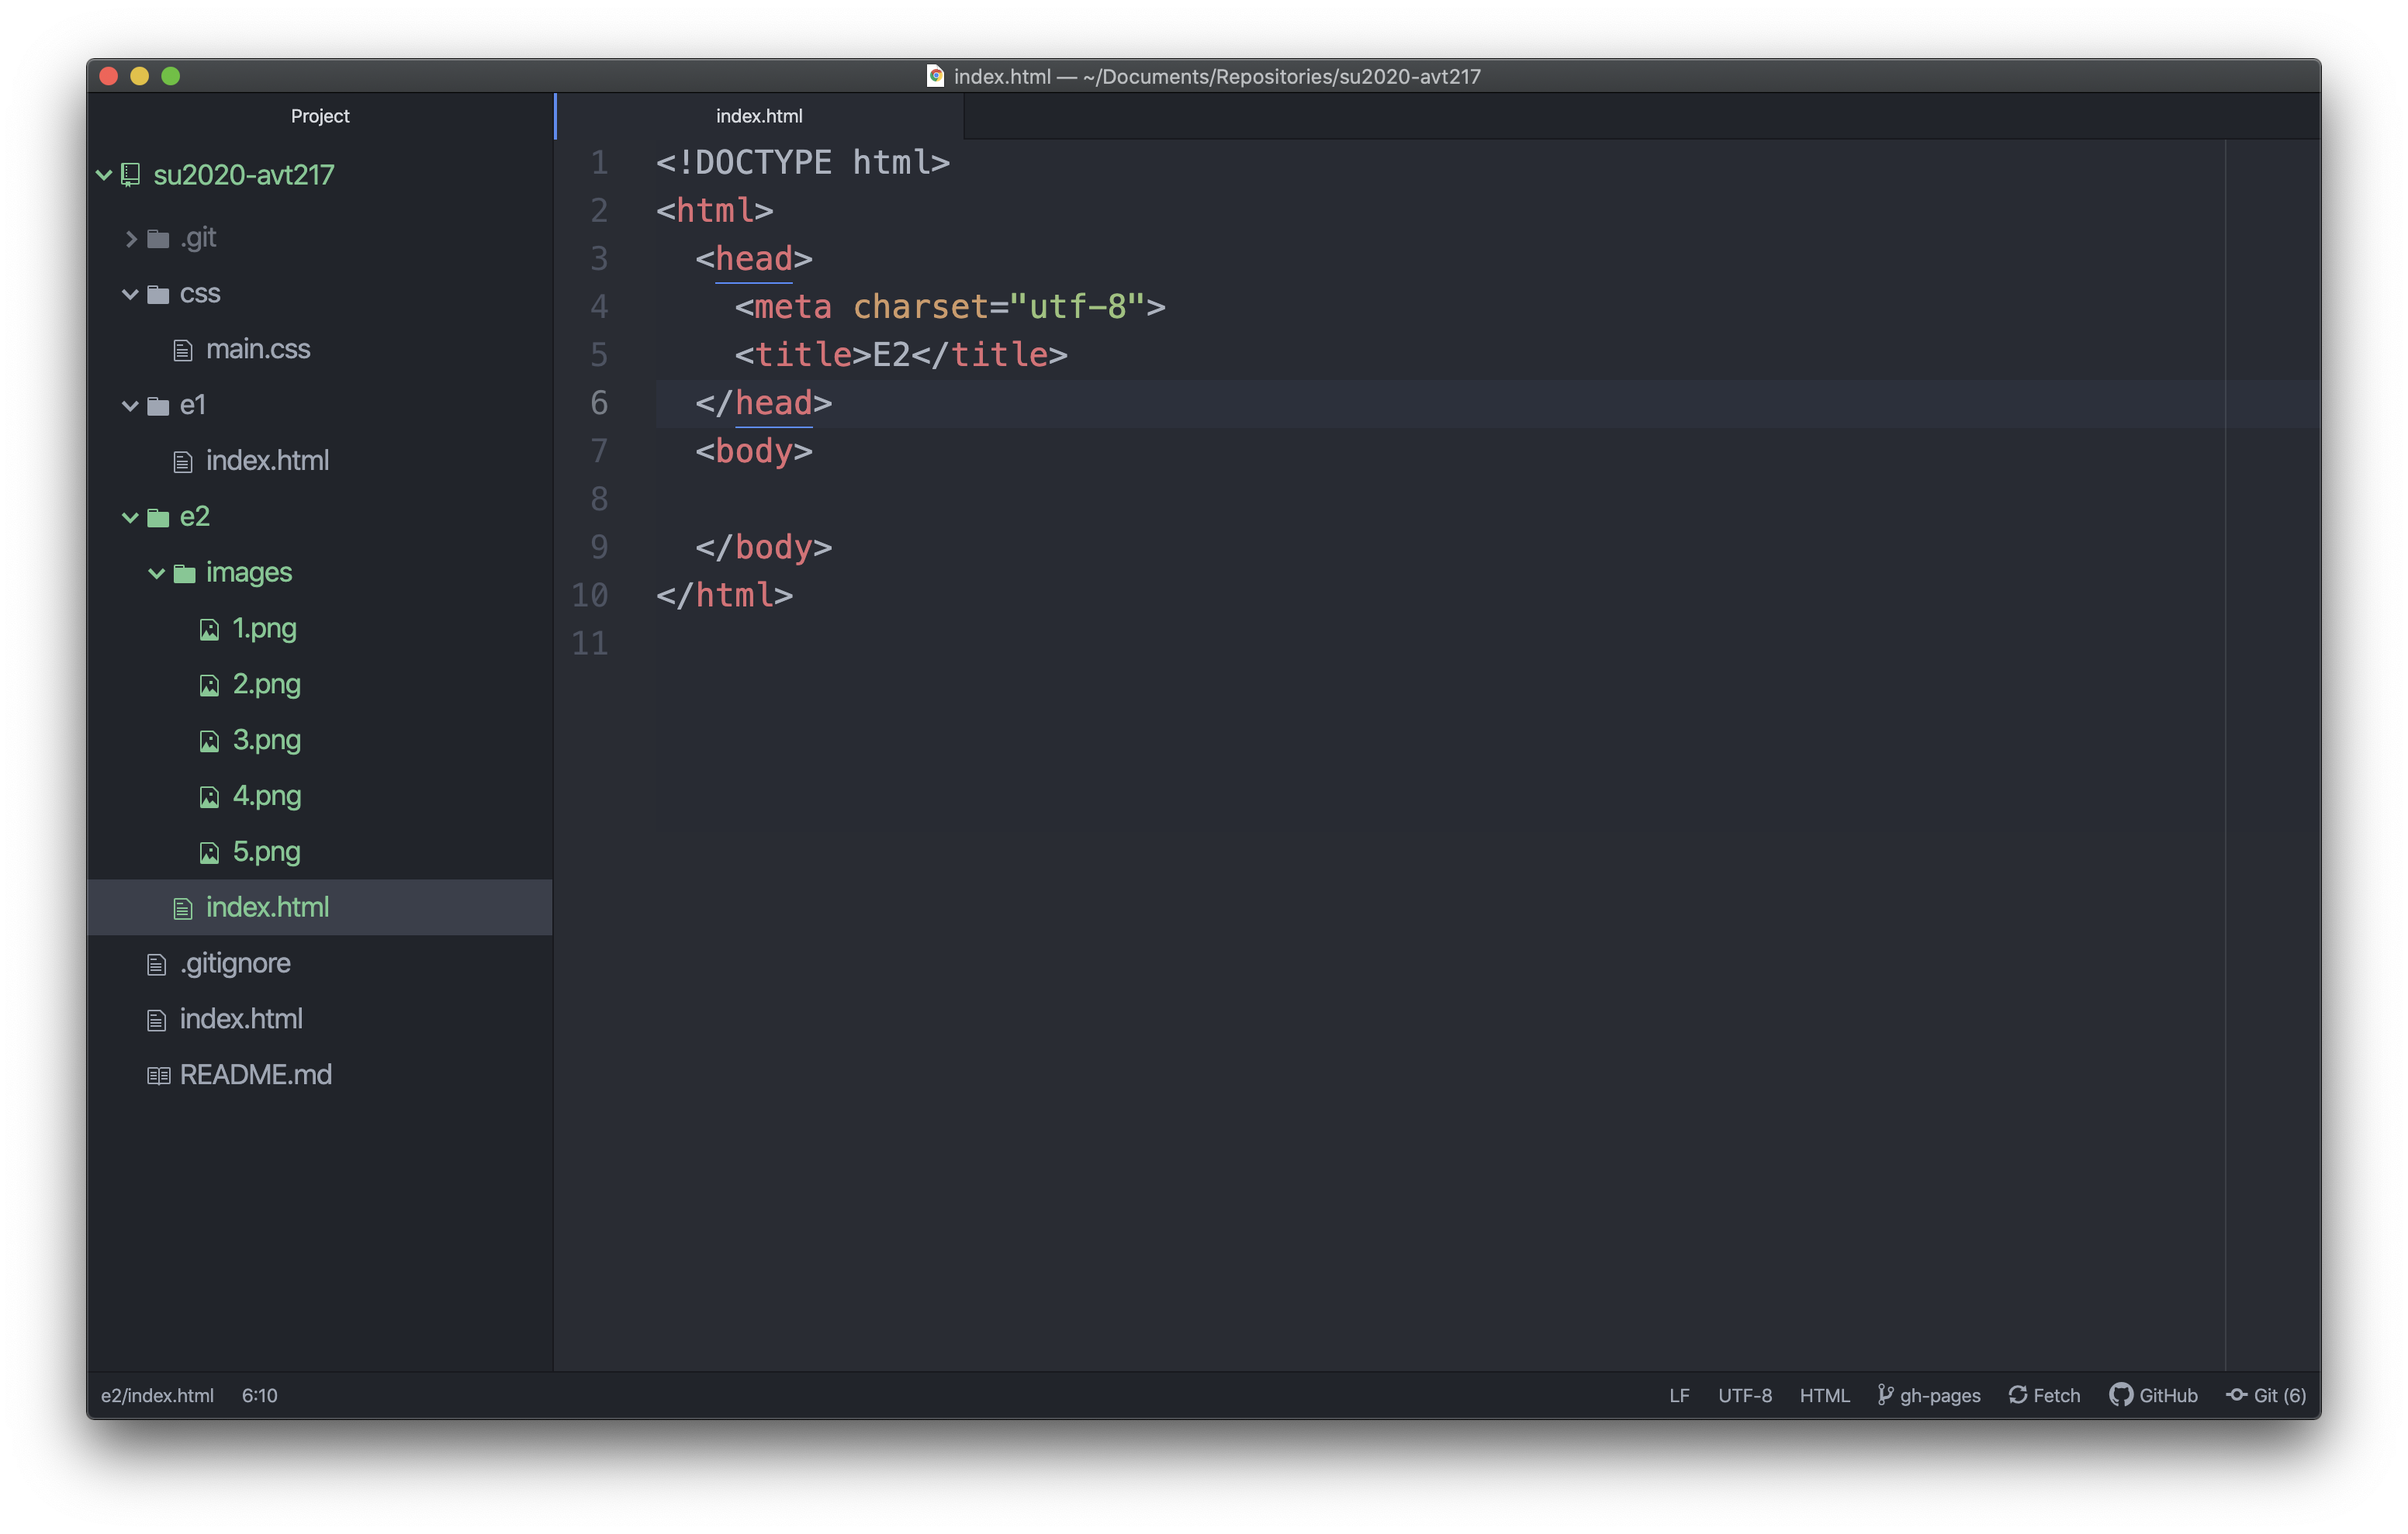Click the 6:10 cursor position indicator
The image size is (2408, 1534).
point(259,1395)
